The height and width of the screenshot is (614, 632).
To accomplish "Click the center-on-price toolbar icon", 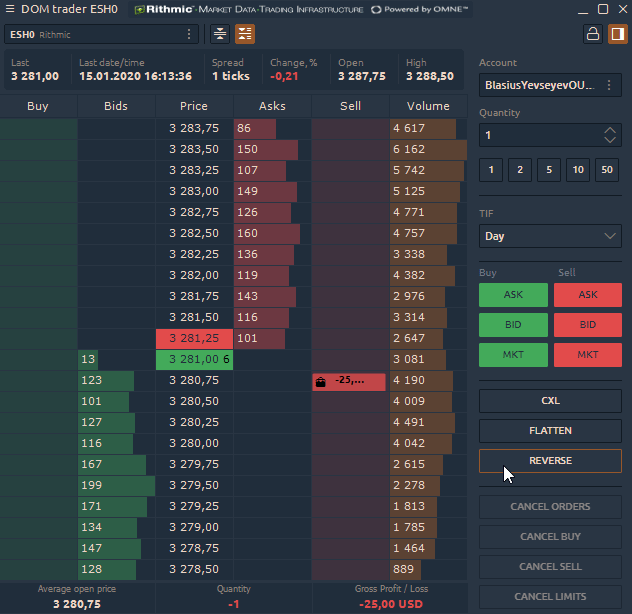I will (x=220, y=34).
